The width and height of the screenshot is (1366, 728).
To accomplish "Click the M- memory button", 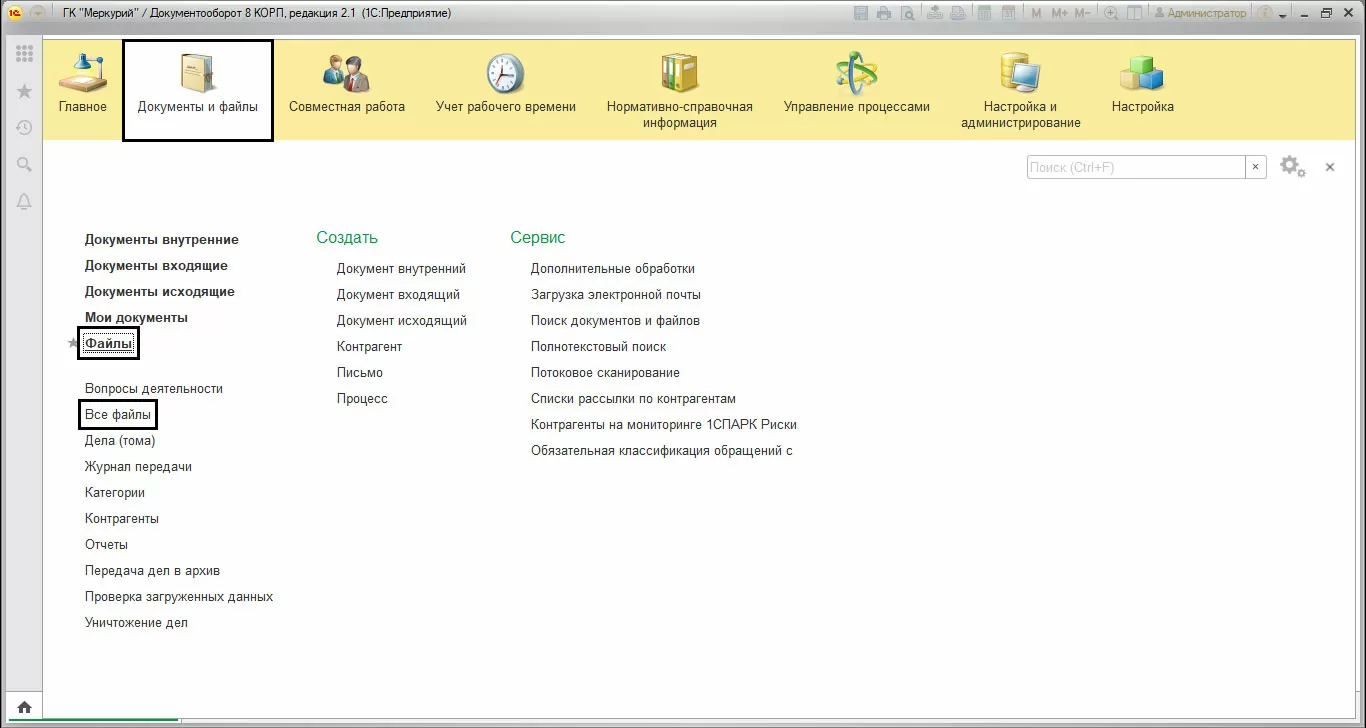I will pyautogui.click(x=1084, y=14).
